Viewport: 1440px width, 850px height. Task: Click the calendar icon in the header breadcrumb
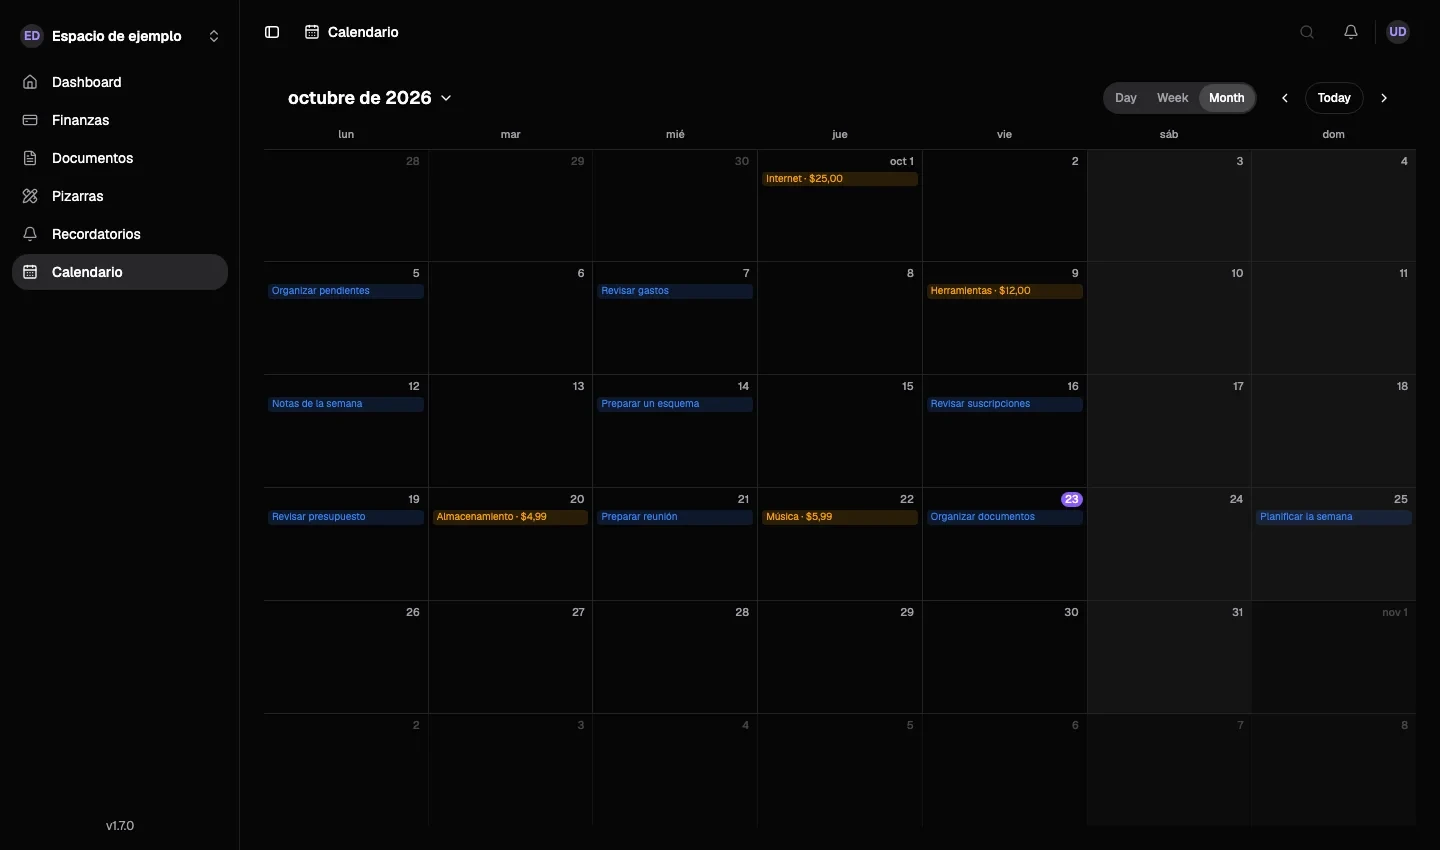click(312, 32)
